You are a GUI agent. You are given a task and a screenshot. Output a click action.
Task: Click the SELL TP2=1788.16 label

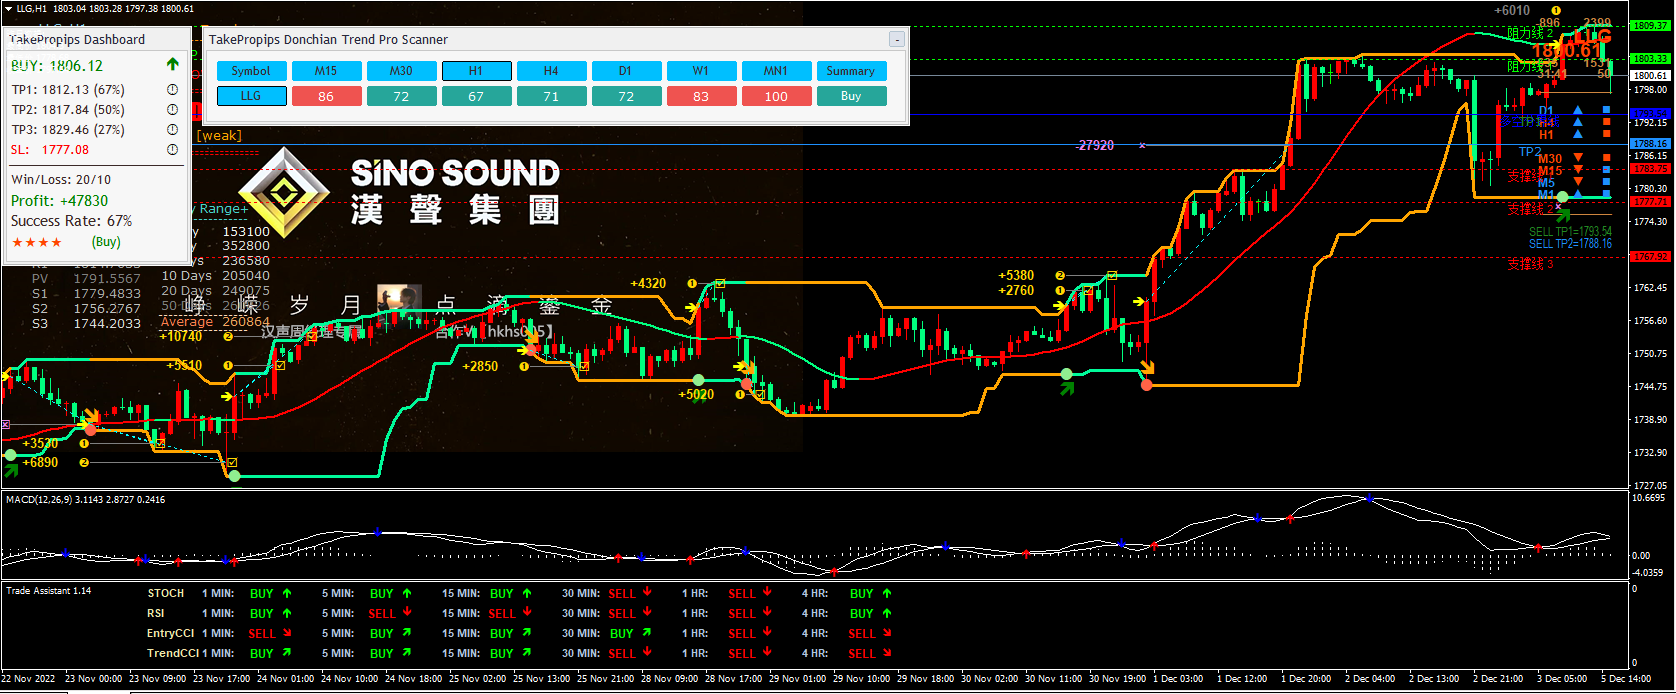(1570, 243)
